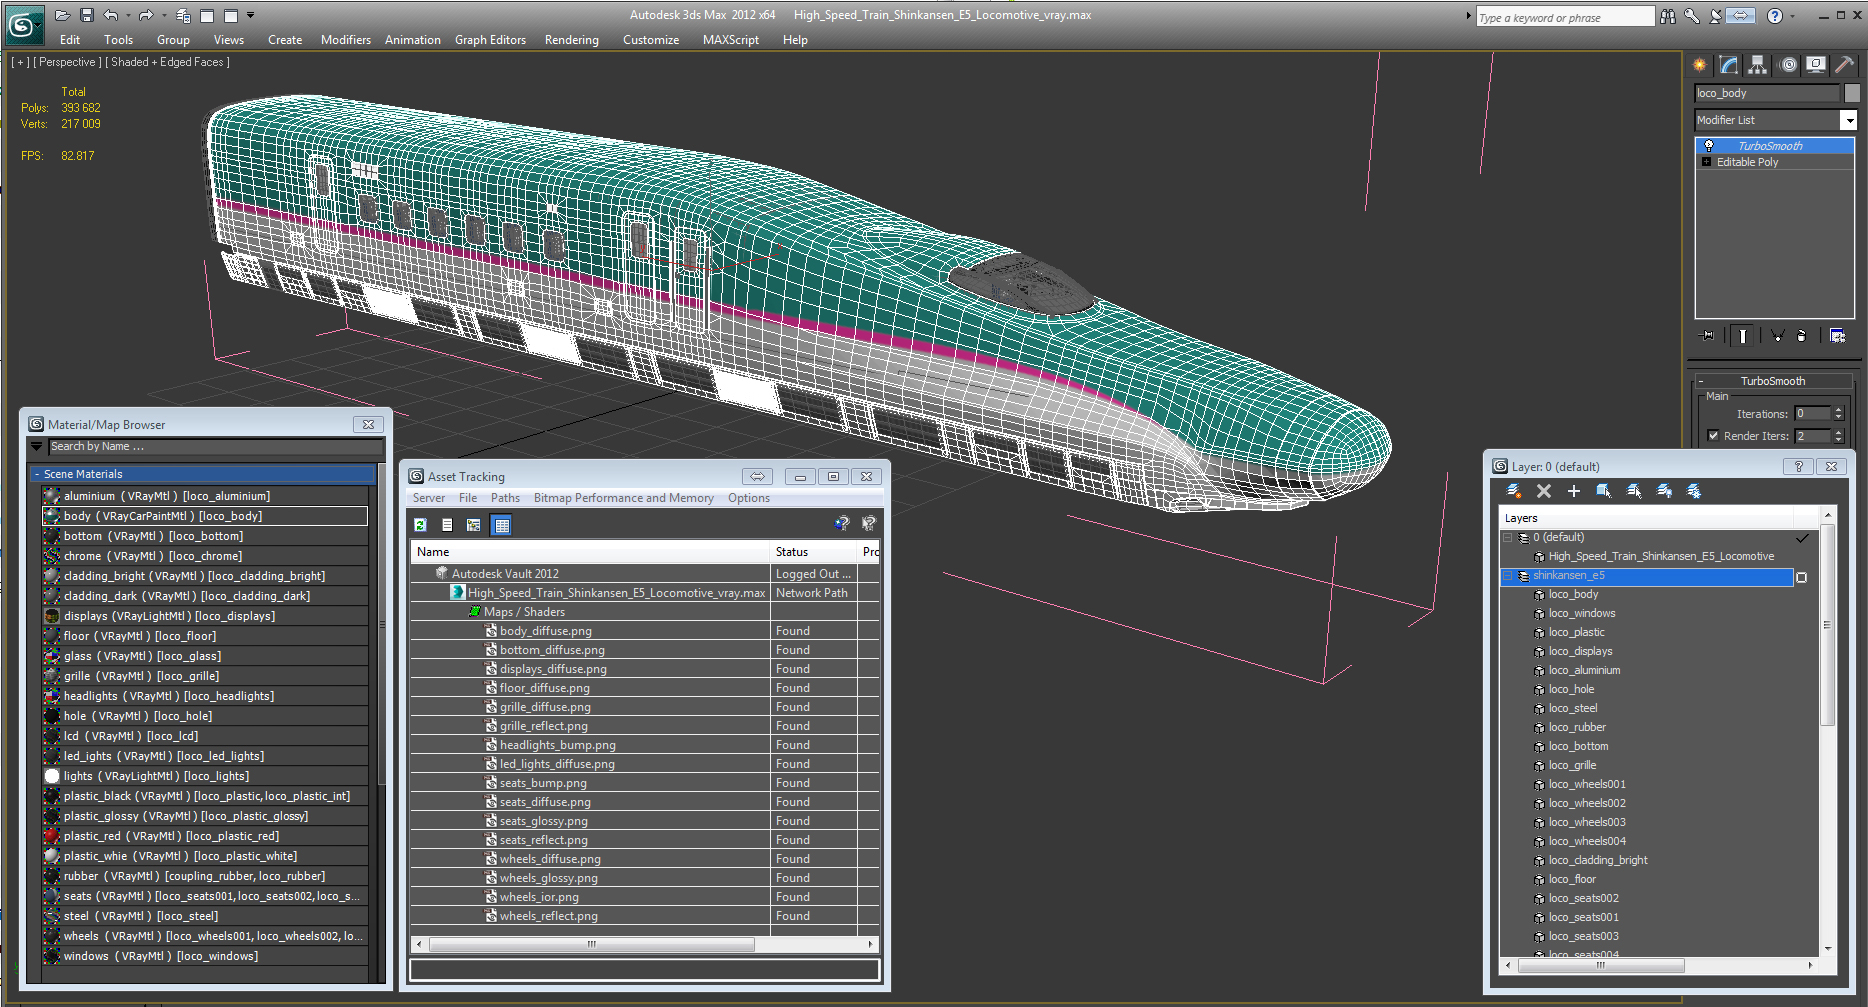Collapse the TurboSmooth rollout header

1772,381
